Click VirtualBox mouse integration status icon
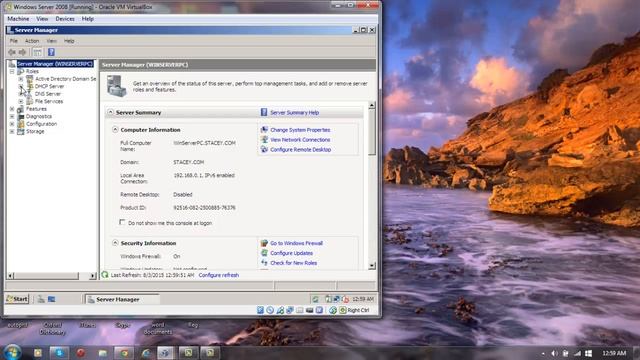Image resolution: width=640 pixels, height=360 pixels. click(x=333, y=310)
